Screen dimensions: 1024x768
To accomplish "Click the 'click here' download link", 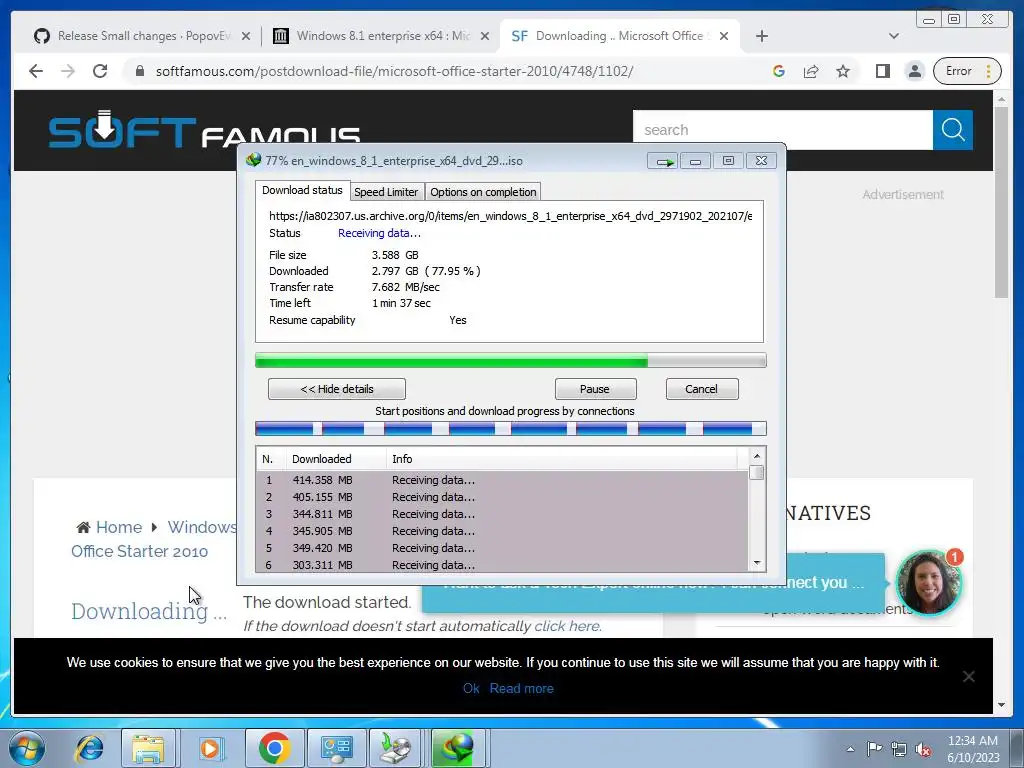I will click(567, 626).
